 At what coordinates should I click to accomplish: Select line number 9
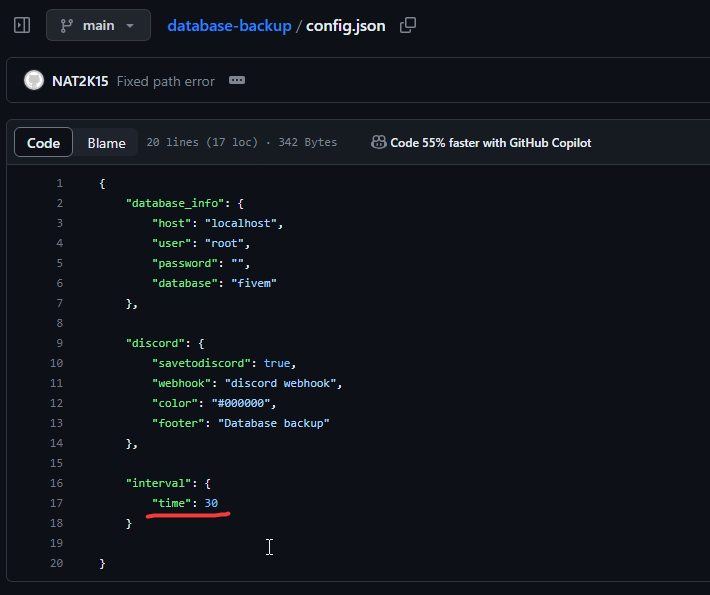(60, 343)
